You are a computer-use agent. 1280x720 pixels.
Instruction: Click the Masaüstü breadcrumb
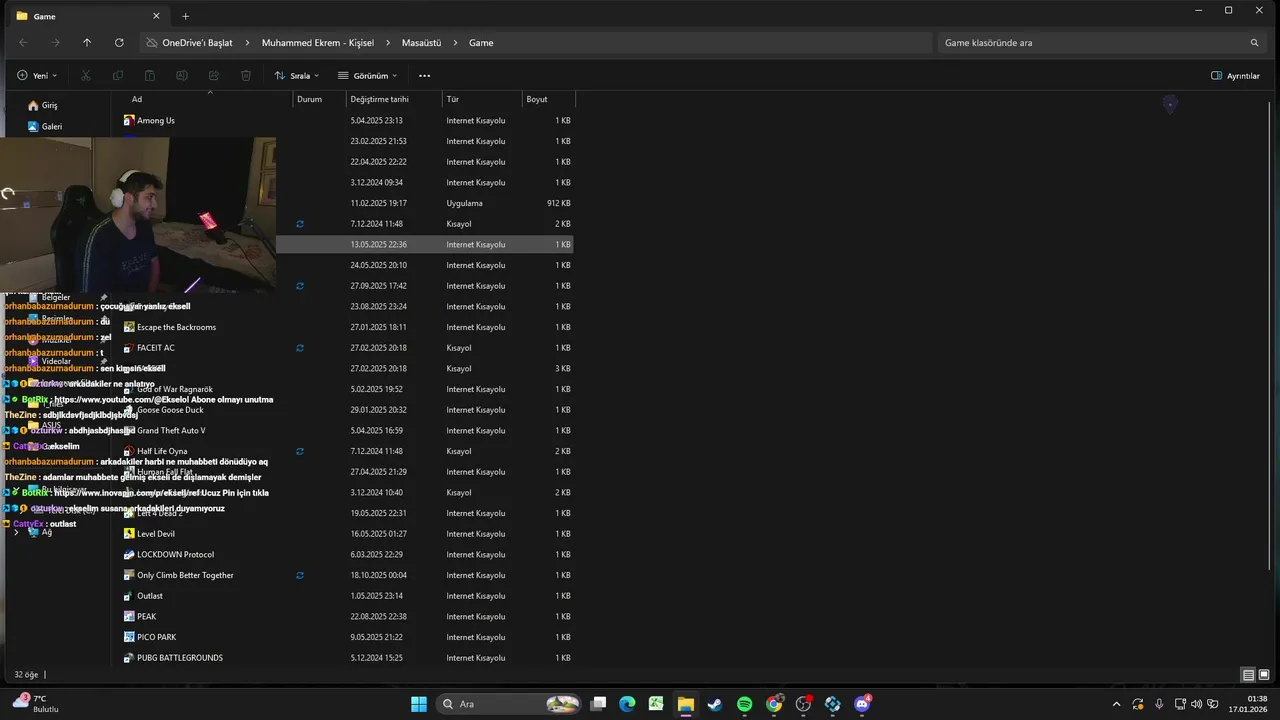pos(421,43)
